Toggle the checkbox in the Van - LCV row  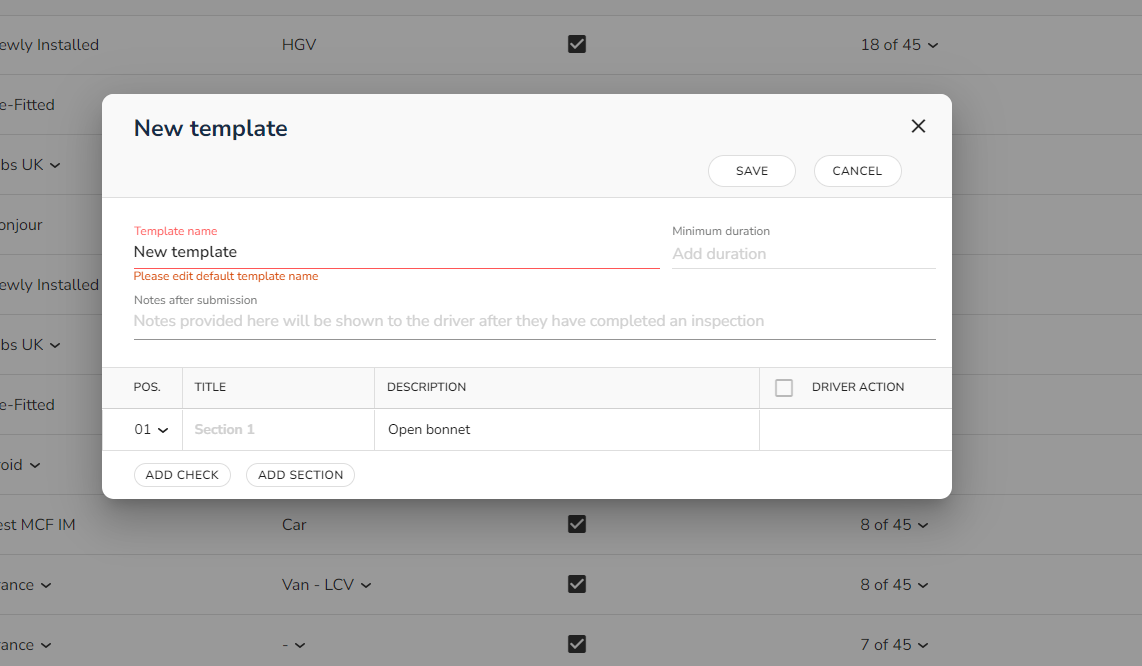(577, 584)
